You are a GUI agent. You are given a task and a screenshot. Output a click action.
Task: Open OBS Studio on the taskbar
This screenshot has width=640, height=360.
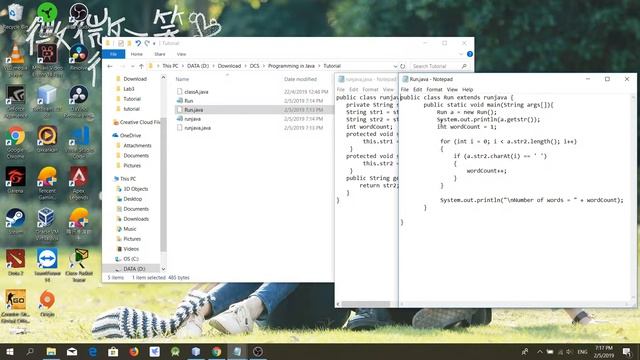[x=258, y=351]
